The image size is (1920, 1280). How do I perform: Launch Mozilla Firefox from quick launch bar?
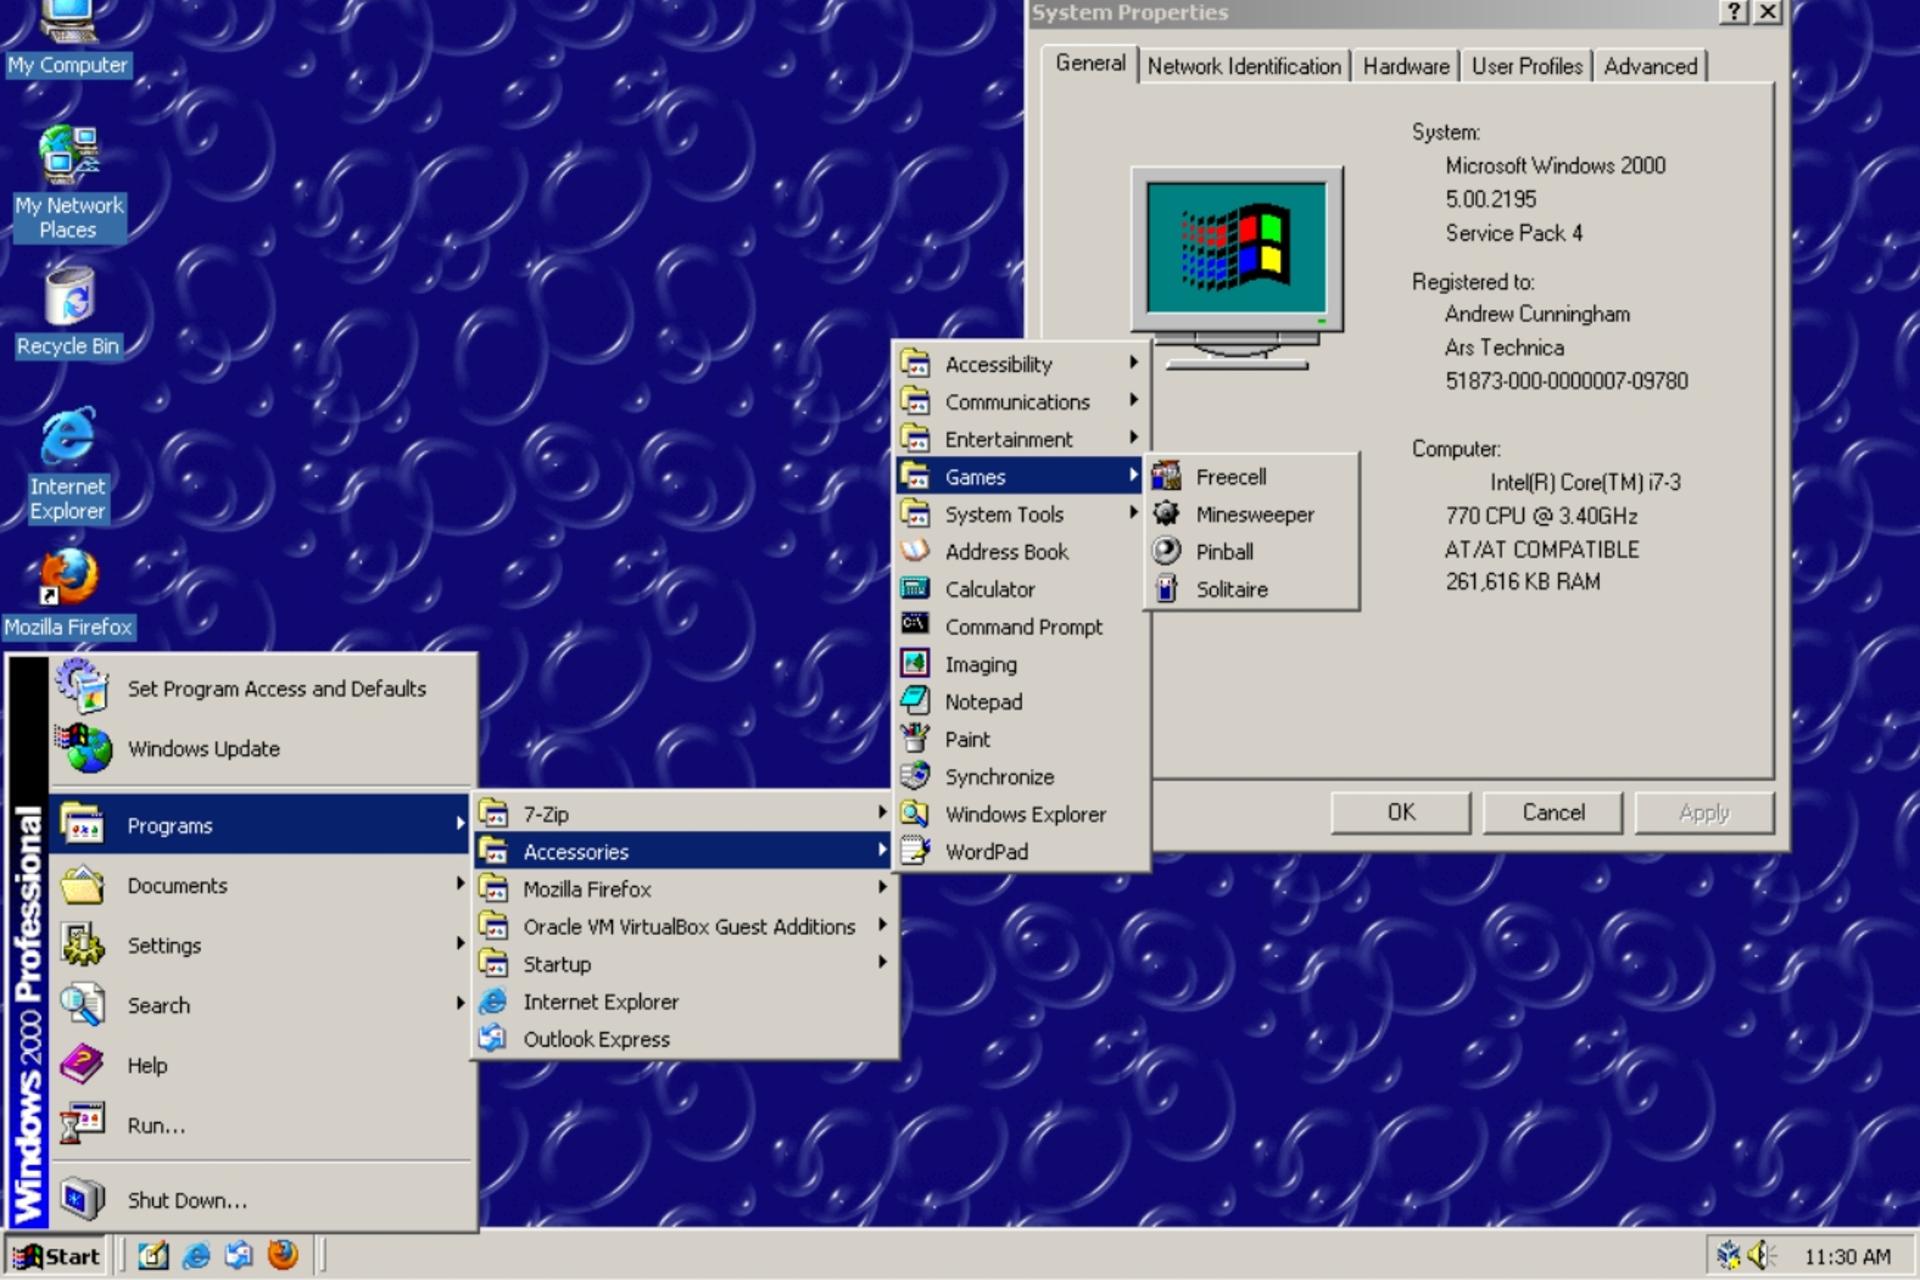[x=283, y=1255]
